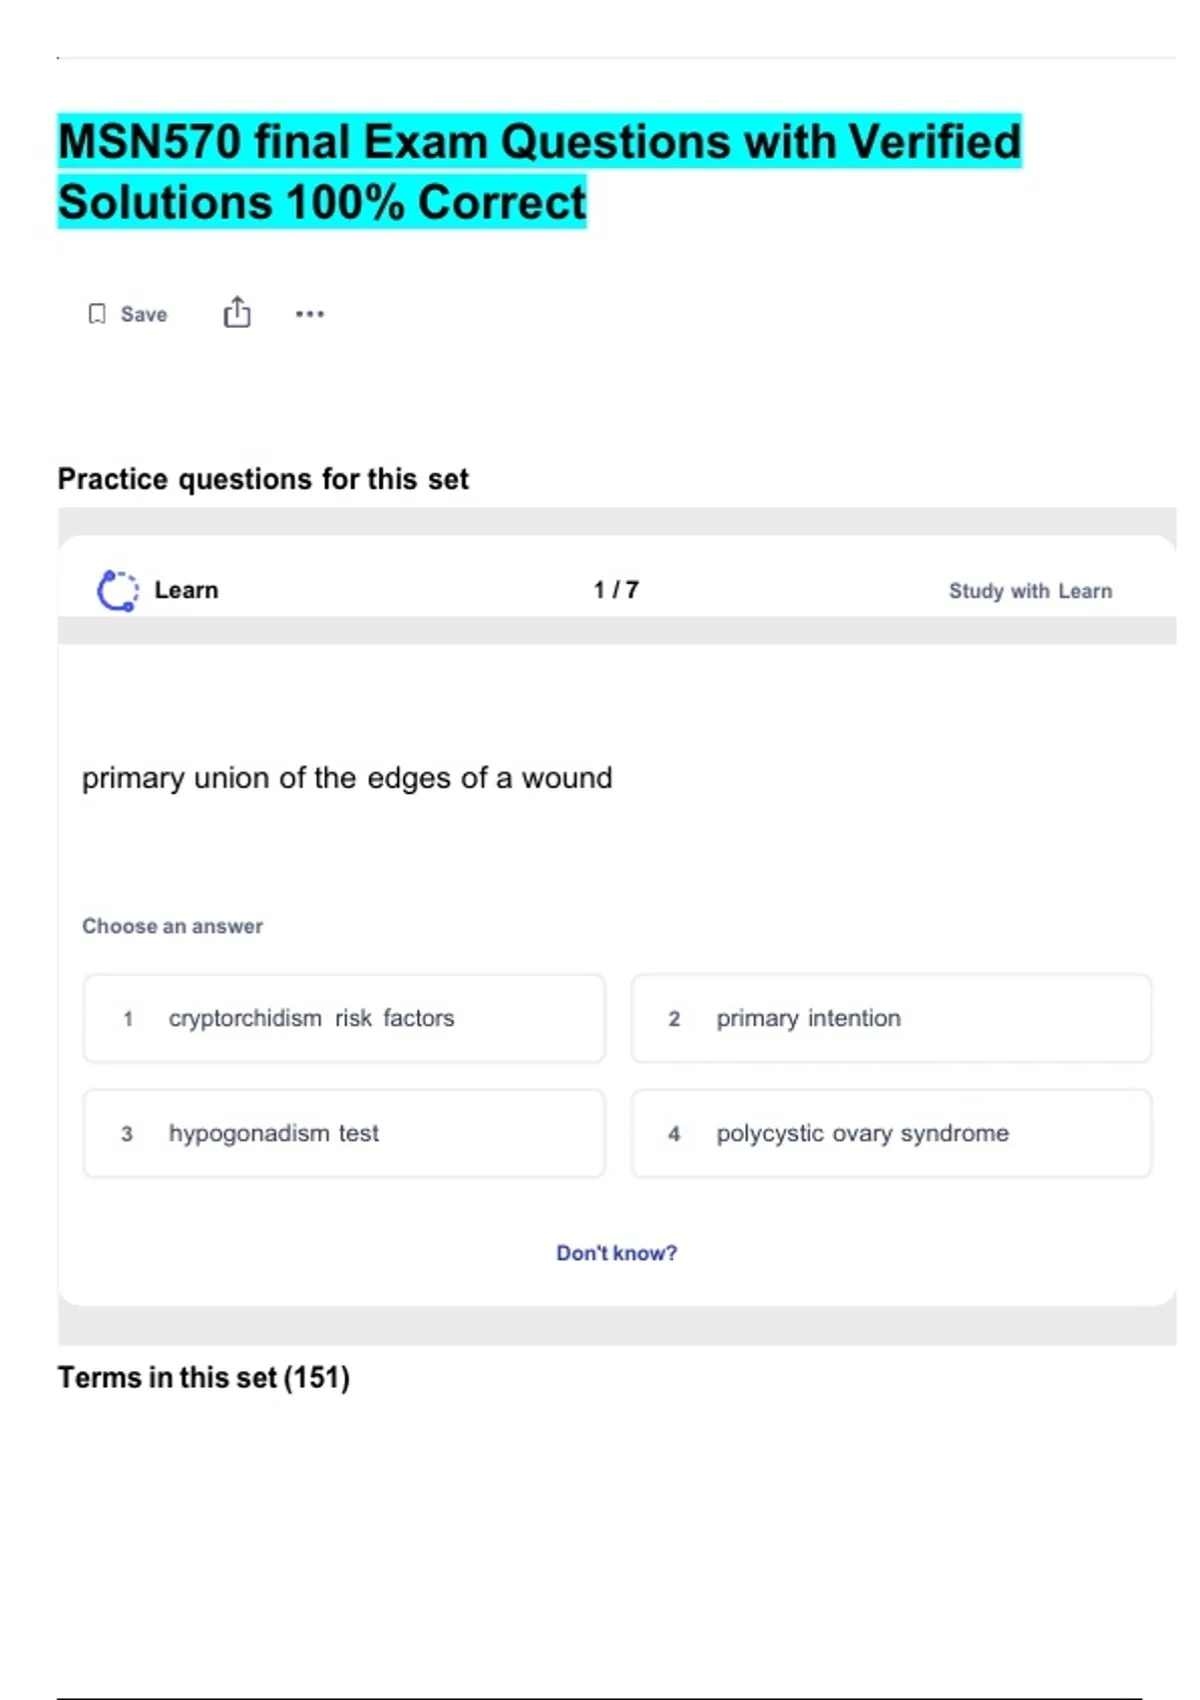Click number 2 badge on answer card
This screenshot has width=1200, height=1700.
674,1018
